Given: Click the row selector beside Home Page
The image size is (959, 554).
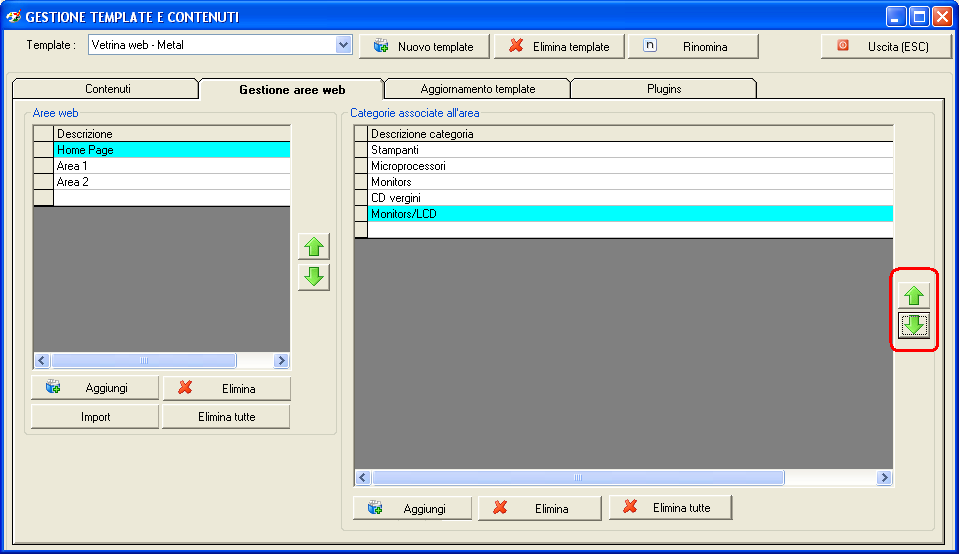Looking at the screenshot, I should tap(43, 150).
